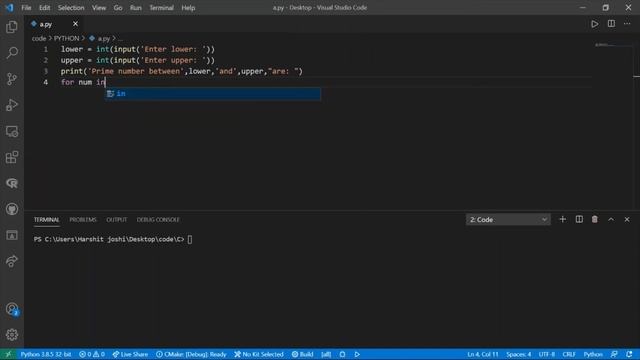Open the '2: Code' terminal dropdown

(x=508, y=220)
